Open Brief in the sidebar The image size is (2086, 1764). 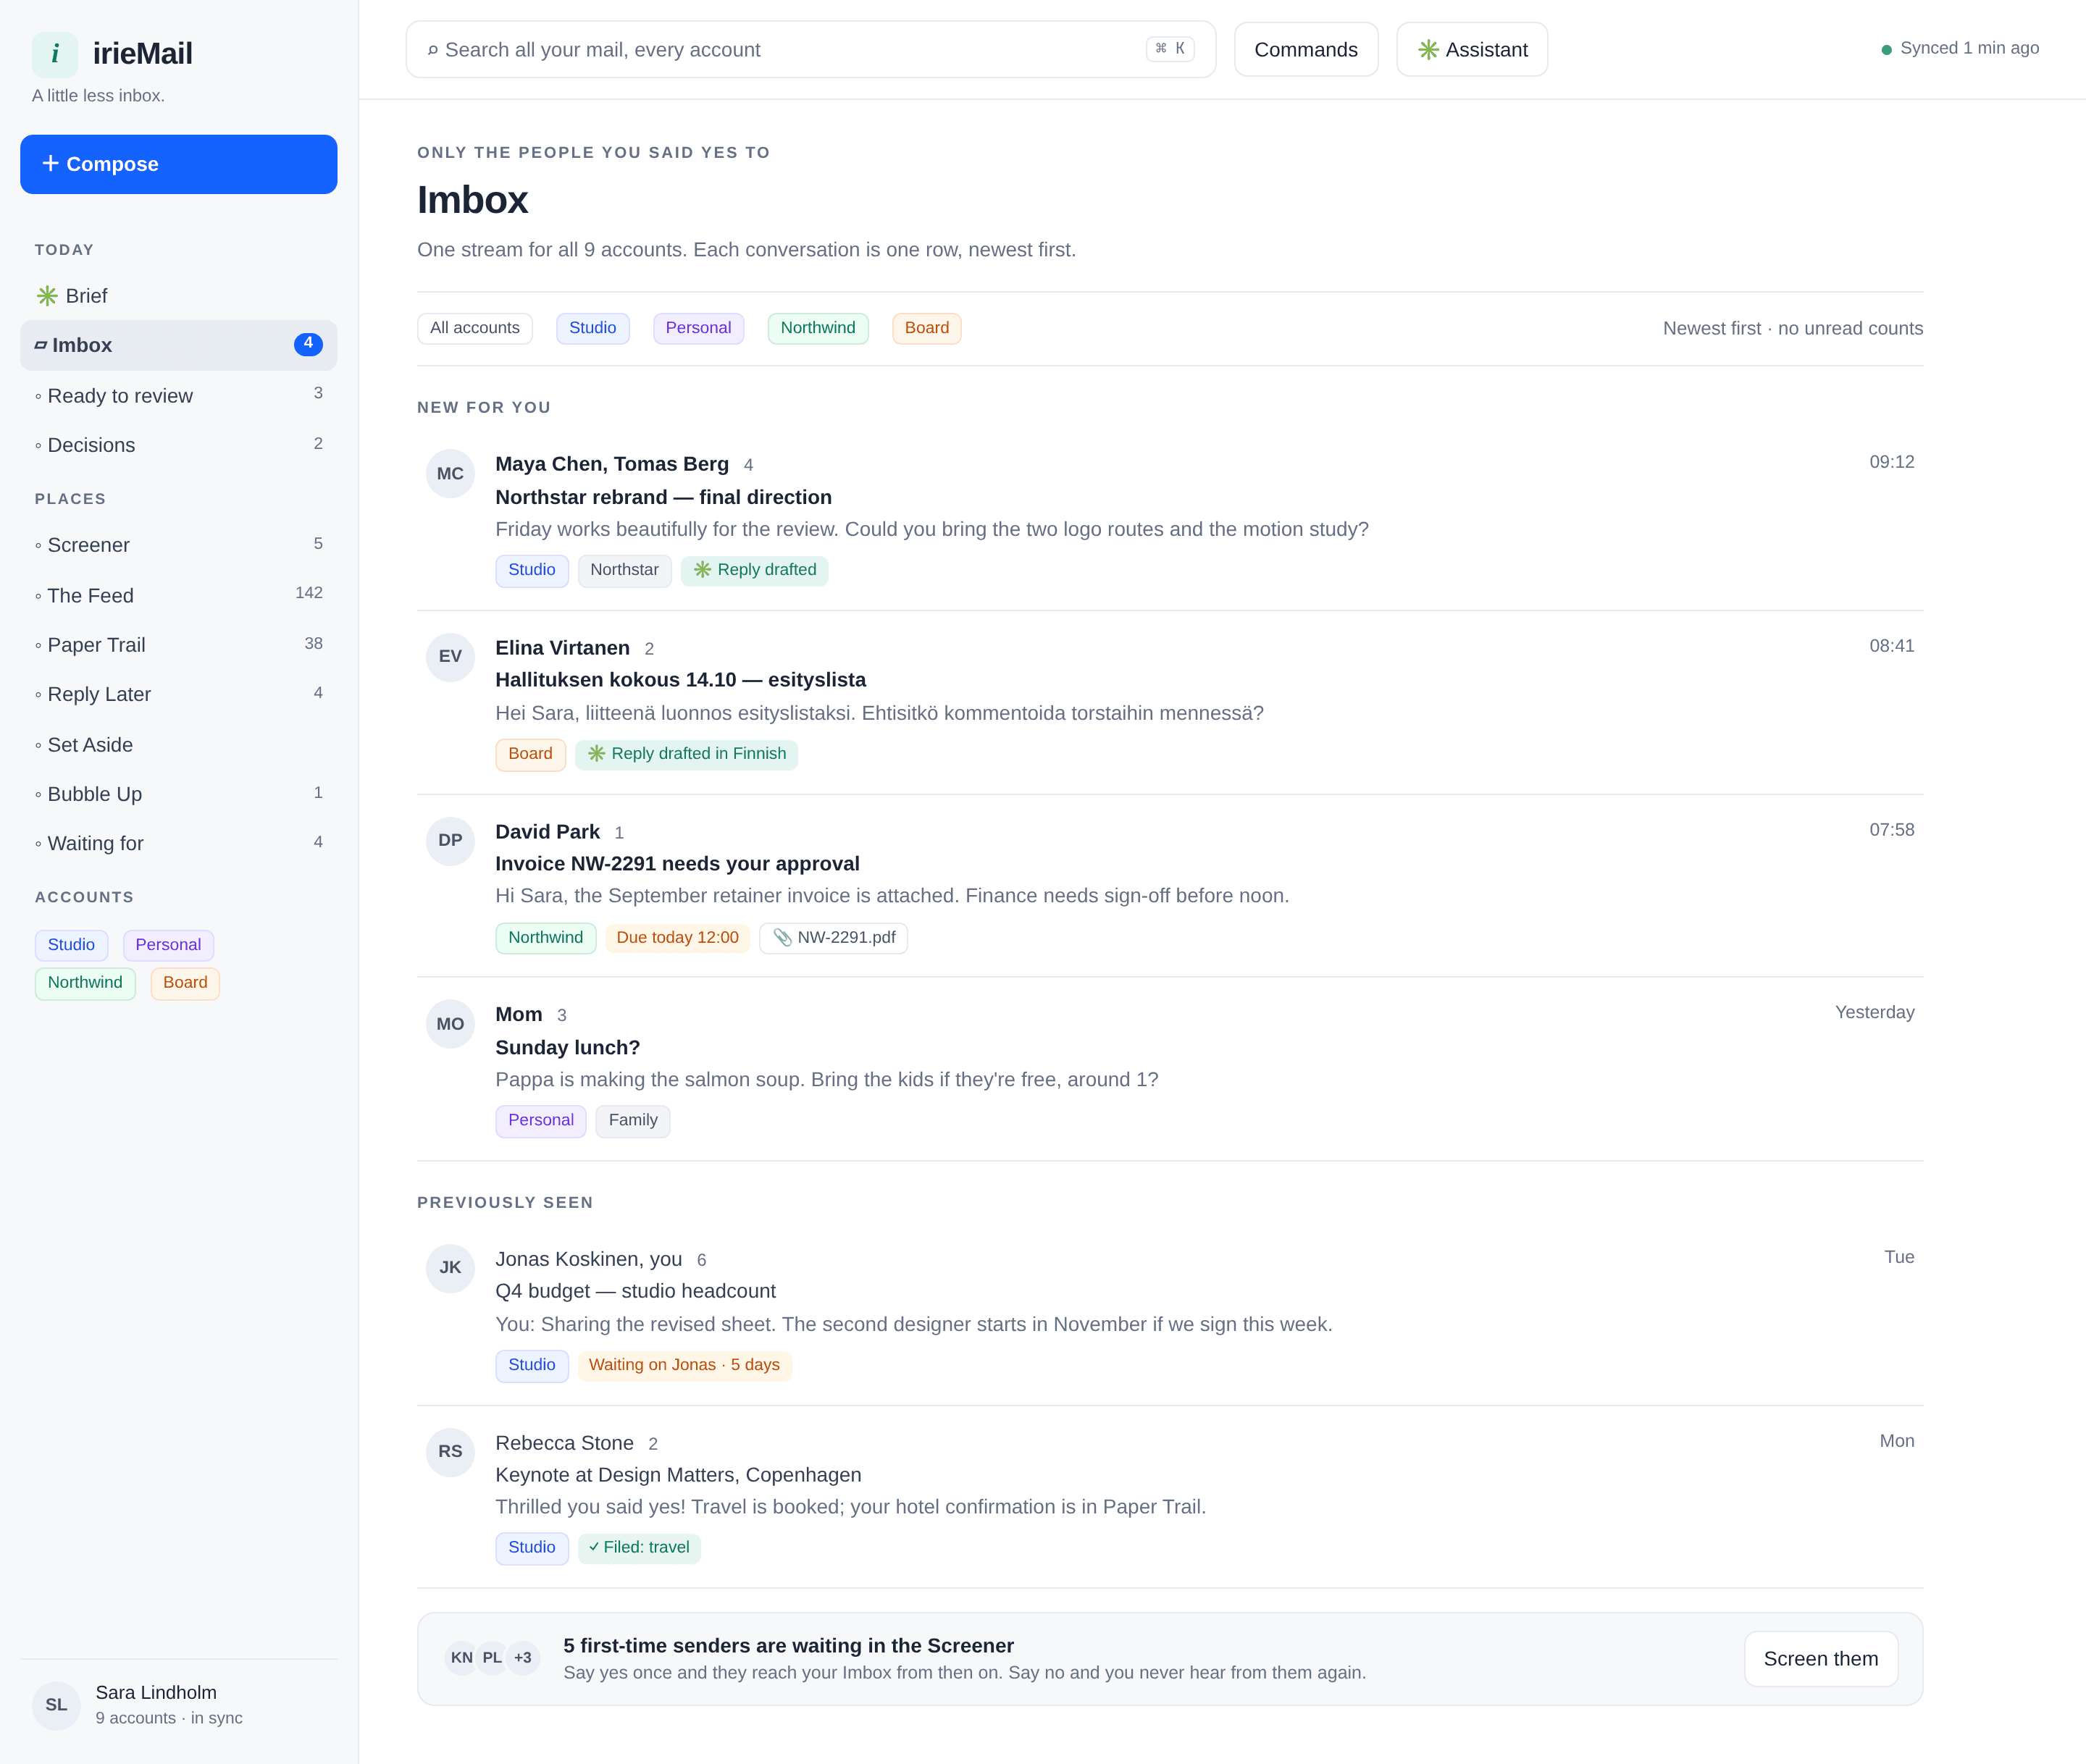179,296
